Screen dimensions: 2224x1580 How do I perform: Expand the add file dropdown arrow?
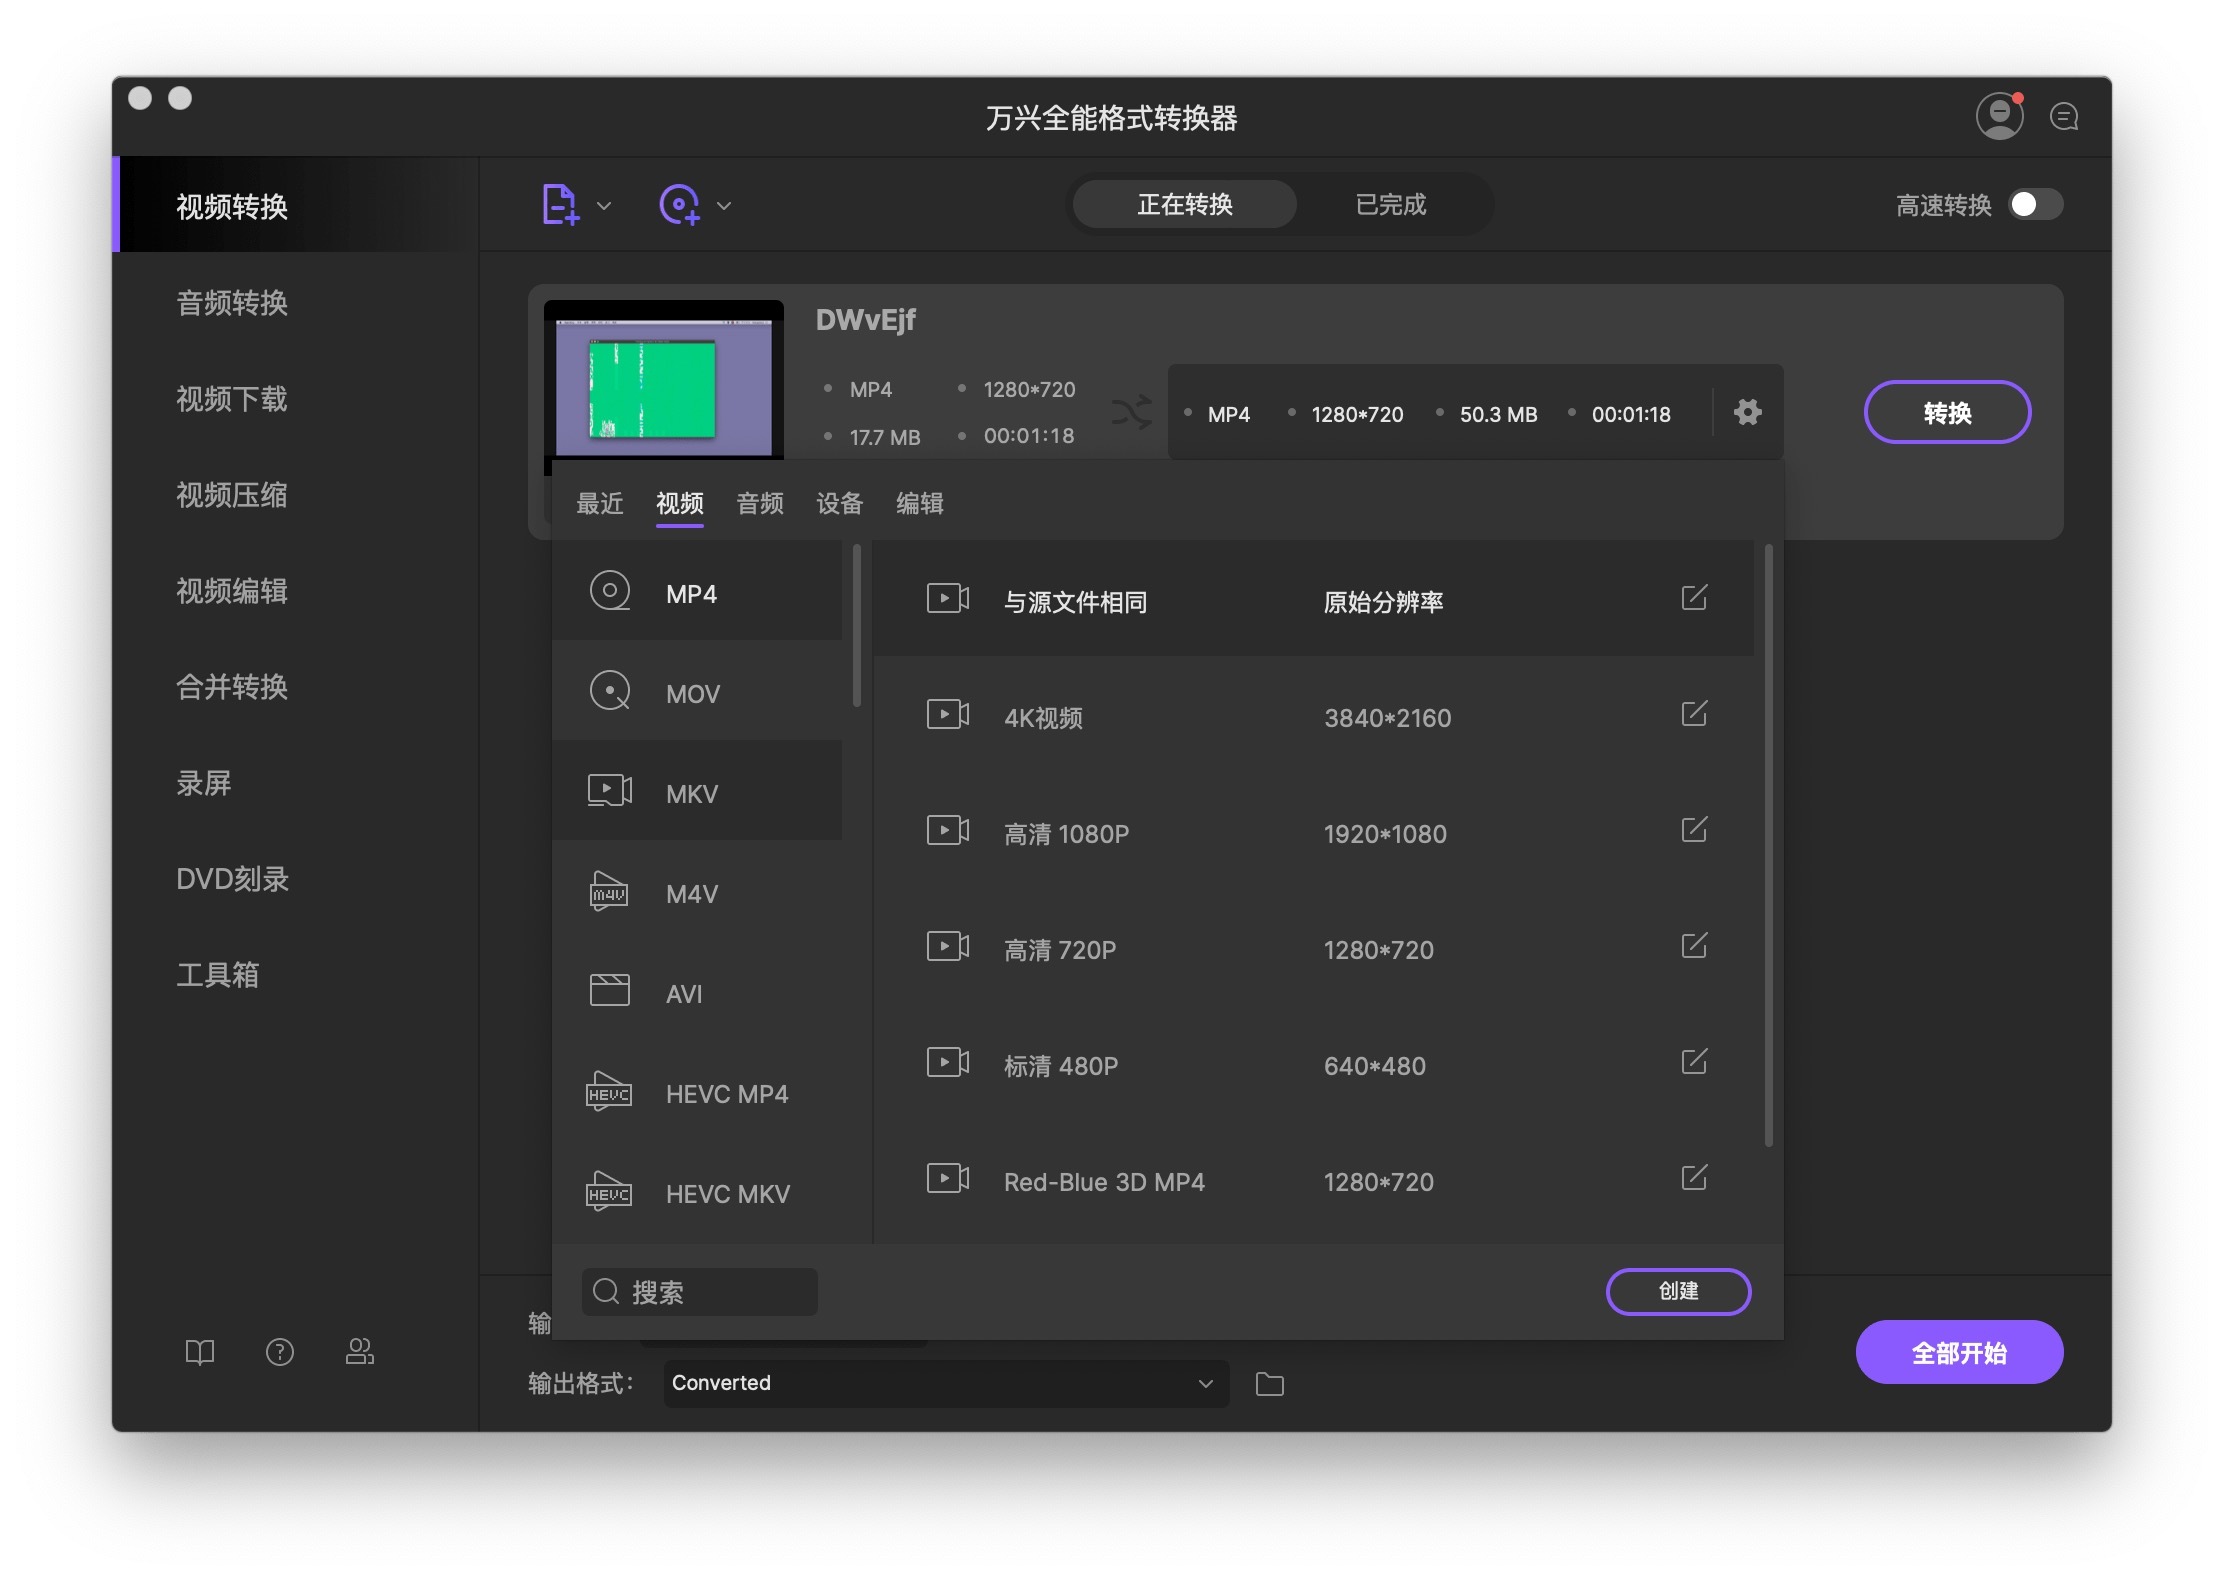604,206
